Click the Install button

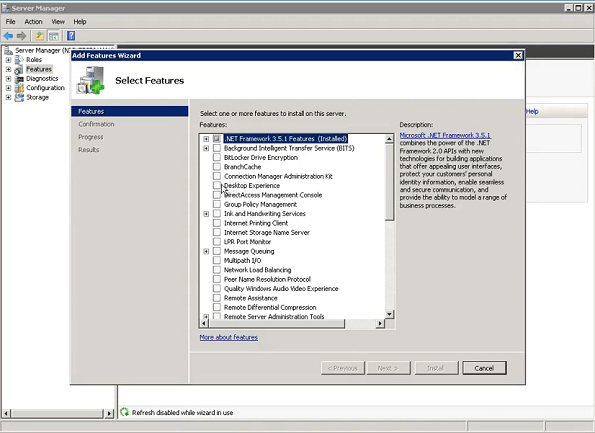tap(436, 368)
